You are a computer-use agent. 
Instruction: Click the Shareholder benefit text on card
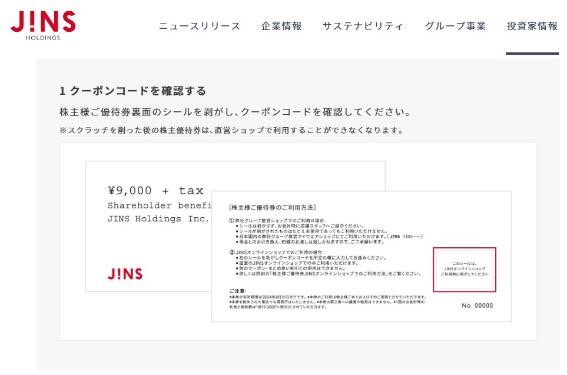[x=159, y=205]
